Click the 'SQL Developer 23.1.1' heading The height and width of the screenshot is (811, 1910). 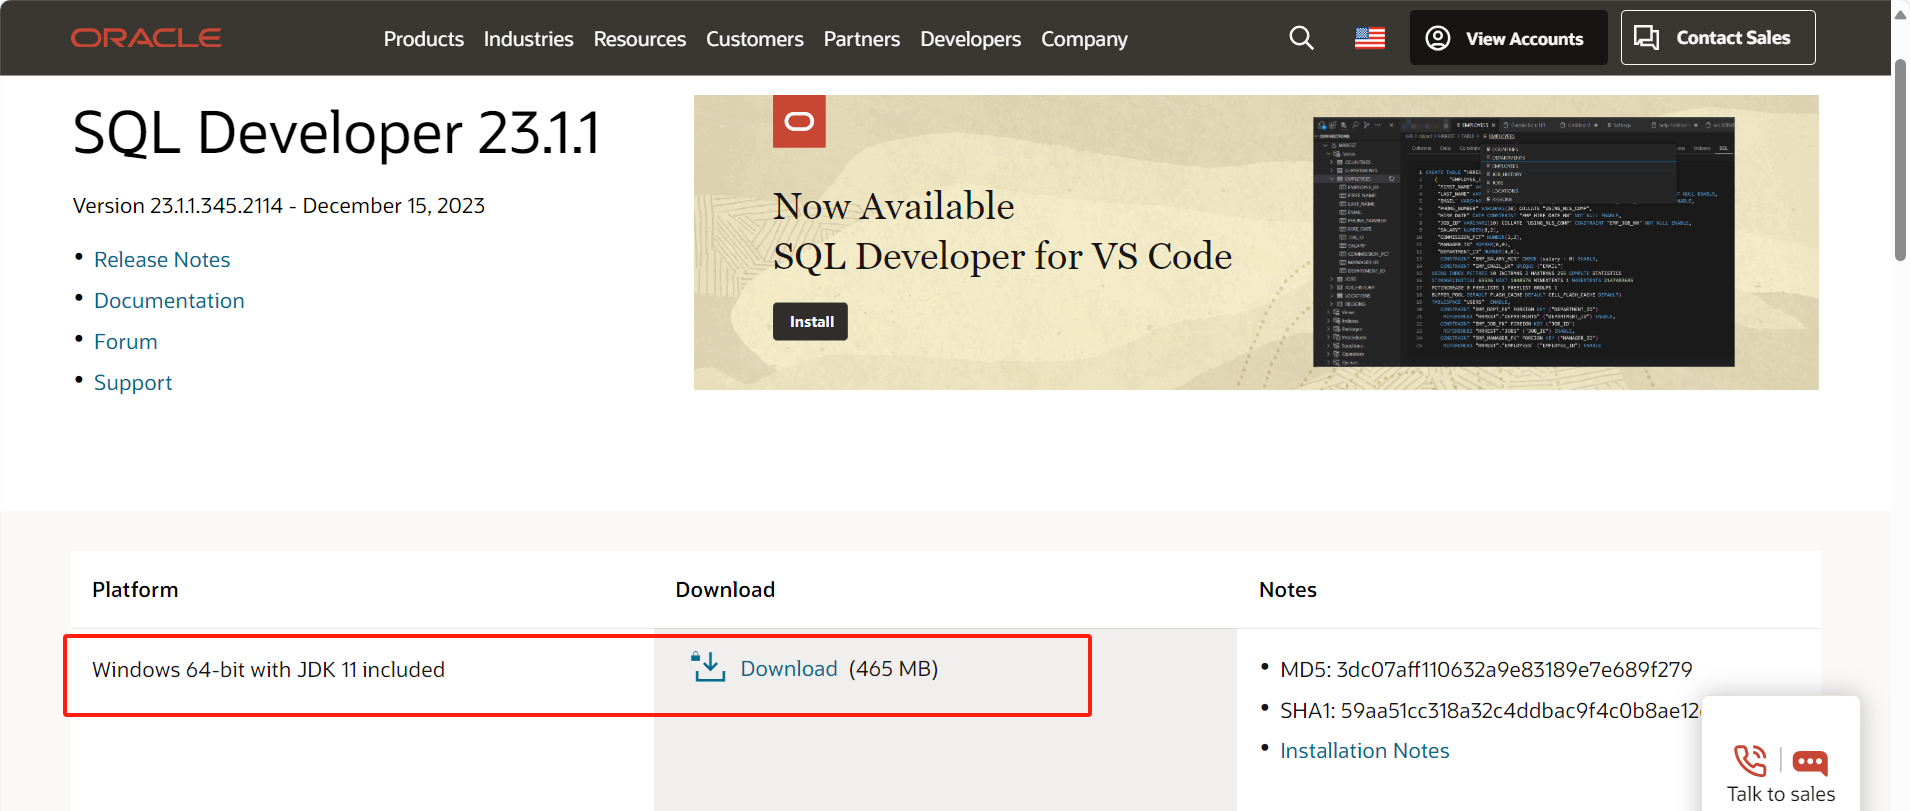(x=337, y=133)
